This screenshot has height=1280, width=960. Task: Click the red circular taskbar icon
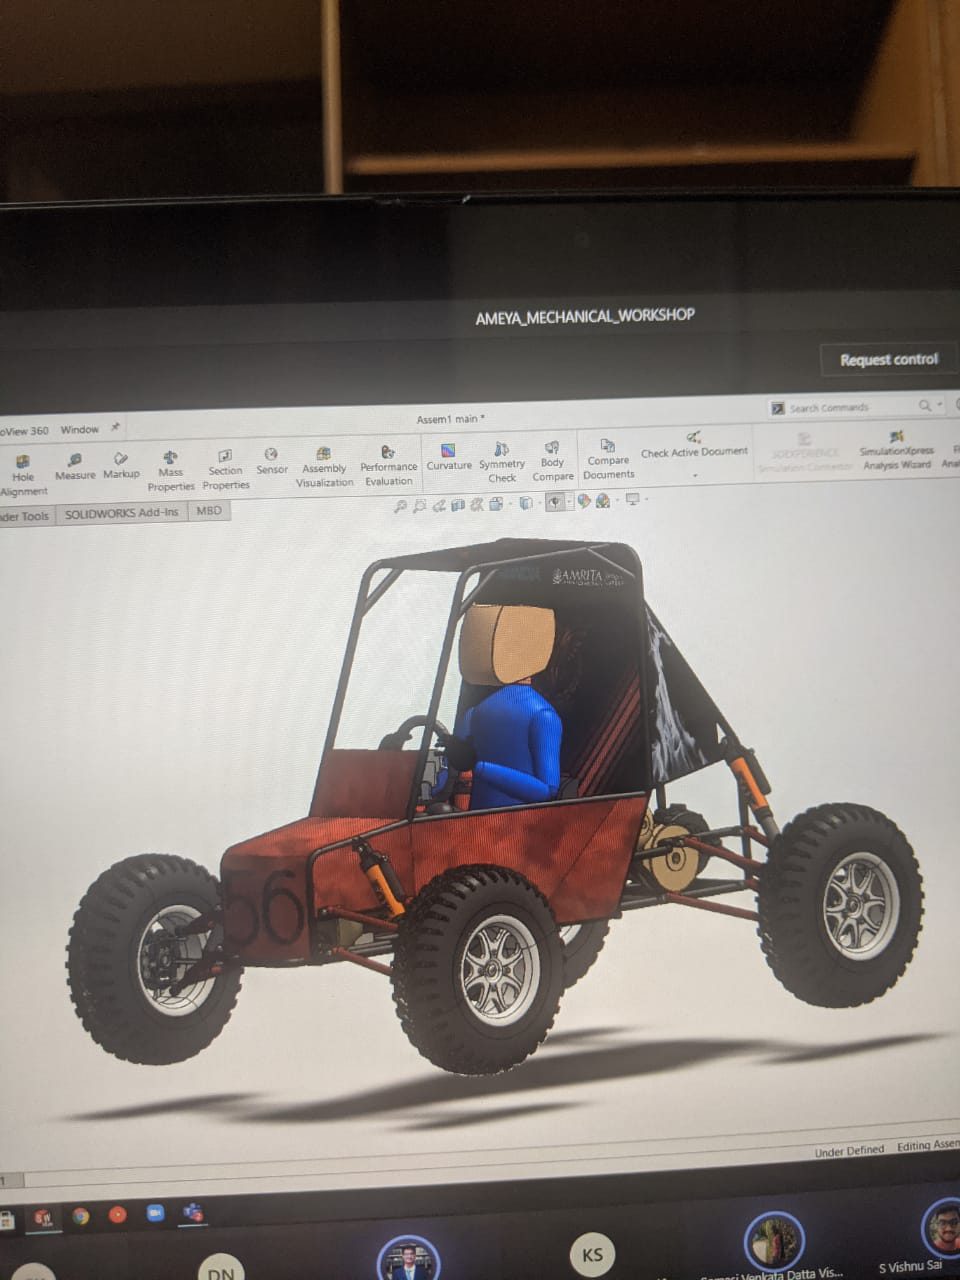[x=117, y=1215]
